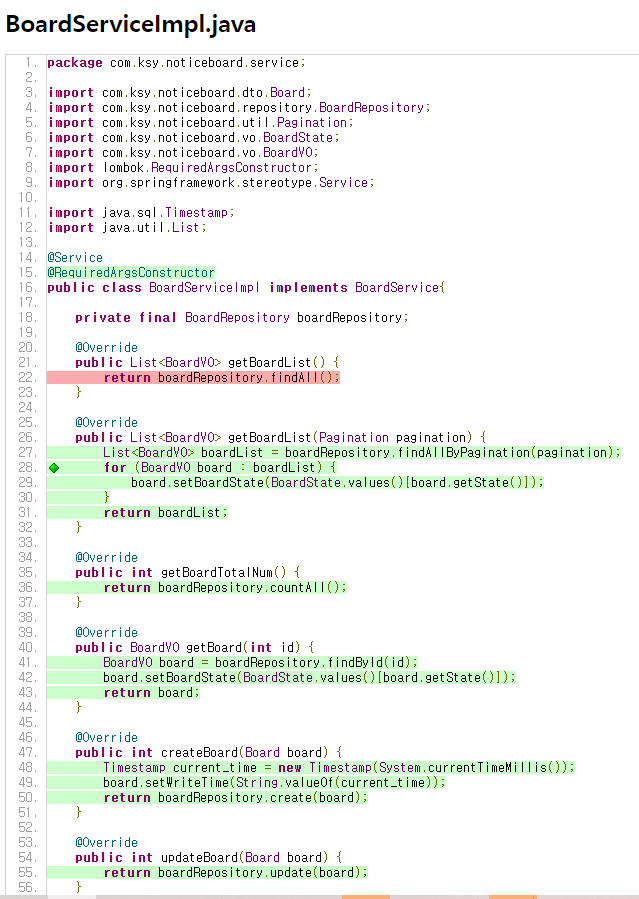The height and width of the screenshot is (899, 639).
Task: Click the return boardList; line
Action: [165, 512]
